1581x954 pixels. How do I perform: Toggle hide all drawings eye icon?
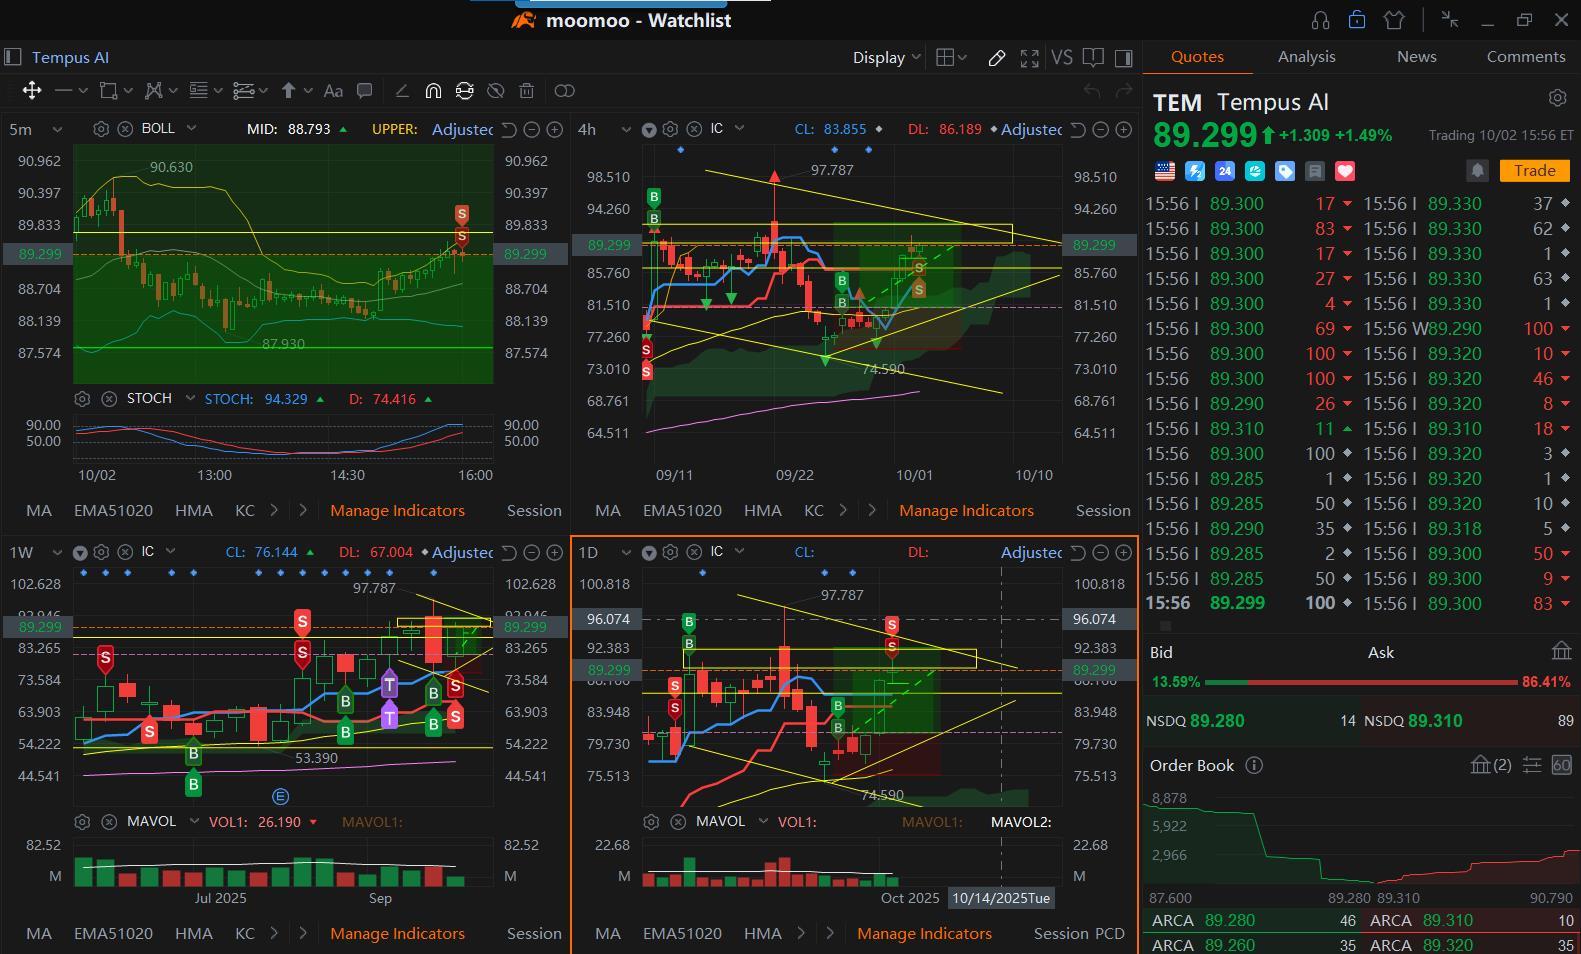(x=495, y=91)
